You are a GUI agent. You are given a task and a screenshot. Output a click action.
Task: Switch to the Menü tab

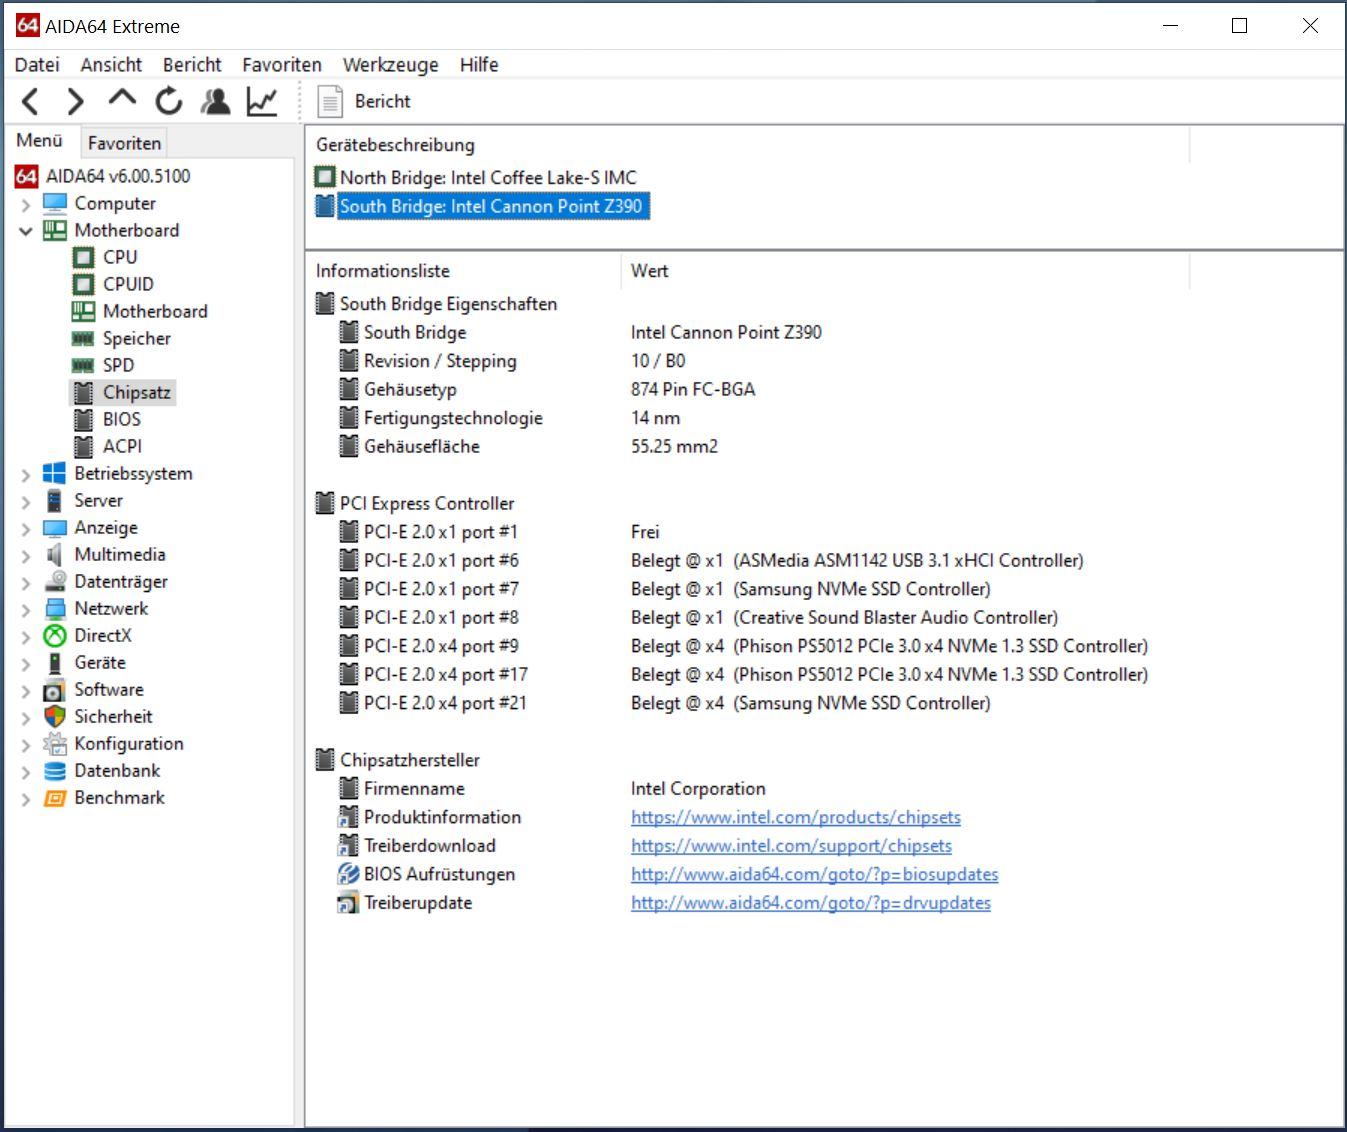[40, 141]
